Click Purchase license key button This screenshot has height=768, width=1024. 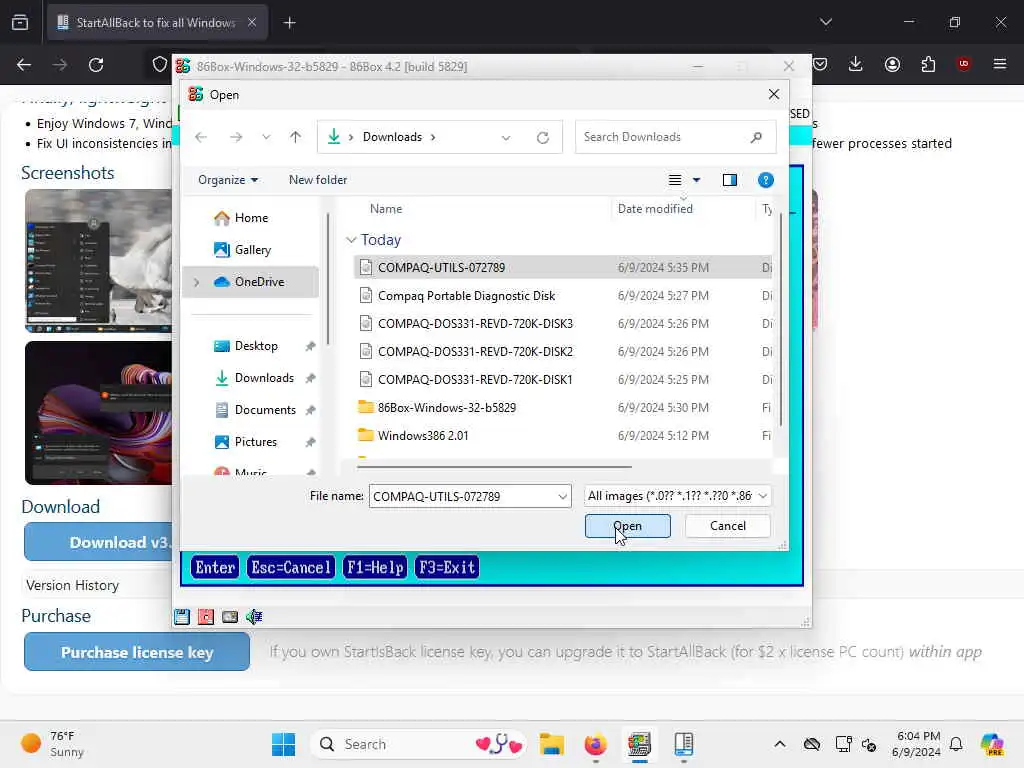(137, 652)
